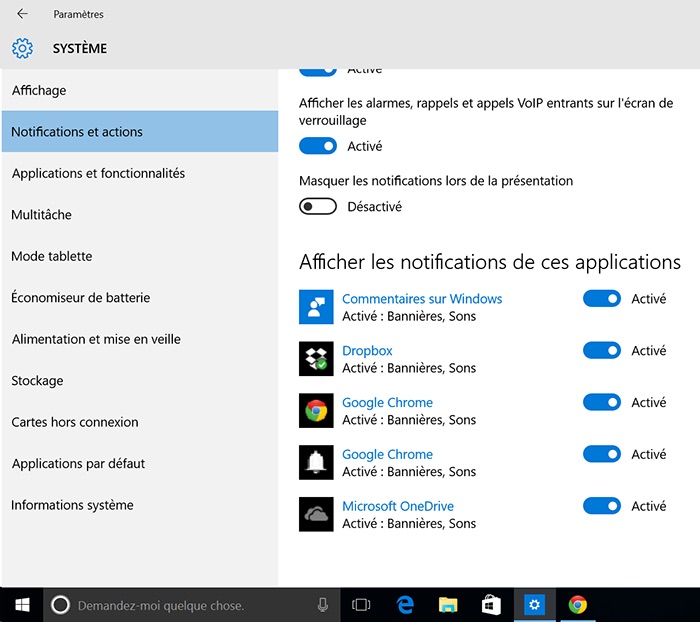Select Affichage in the sidebar
Image resolution: width=700 pixels, height=622 pixels.
39,90
